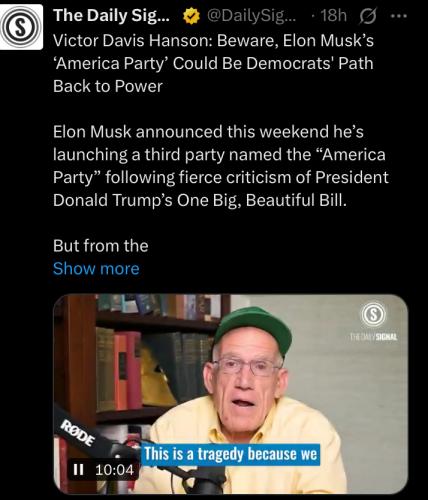Expand the post with Show more
The width and height of the screenshot is (428, 500).
tap(96, 269)
